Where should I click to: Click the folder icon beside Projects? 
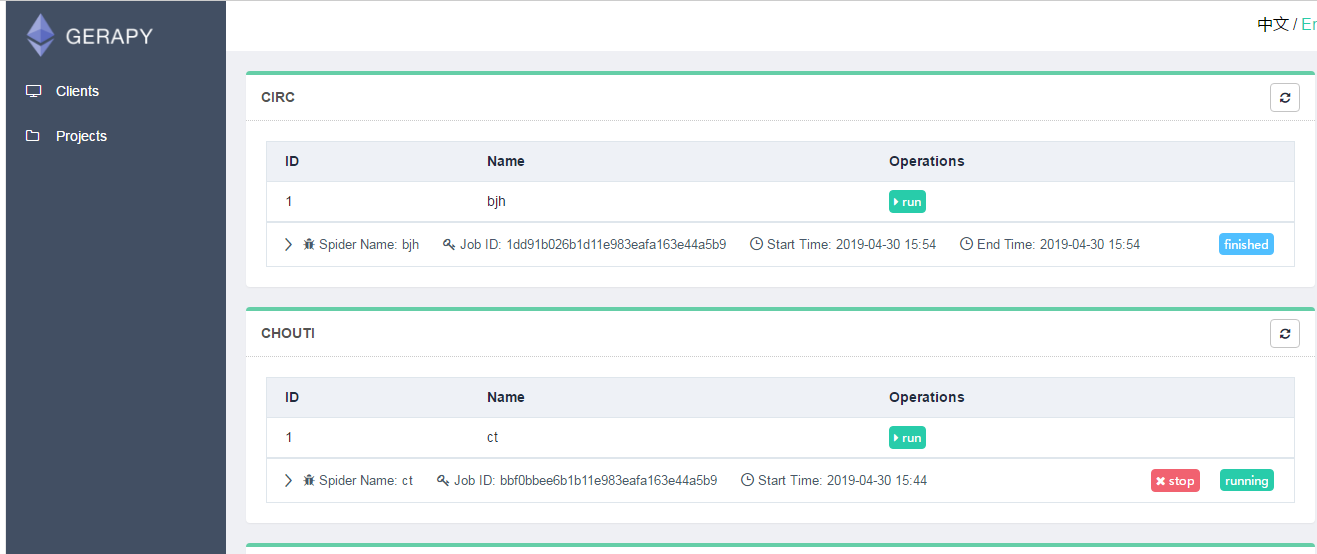[x=34, y=136]
